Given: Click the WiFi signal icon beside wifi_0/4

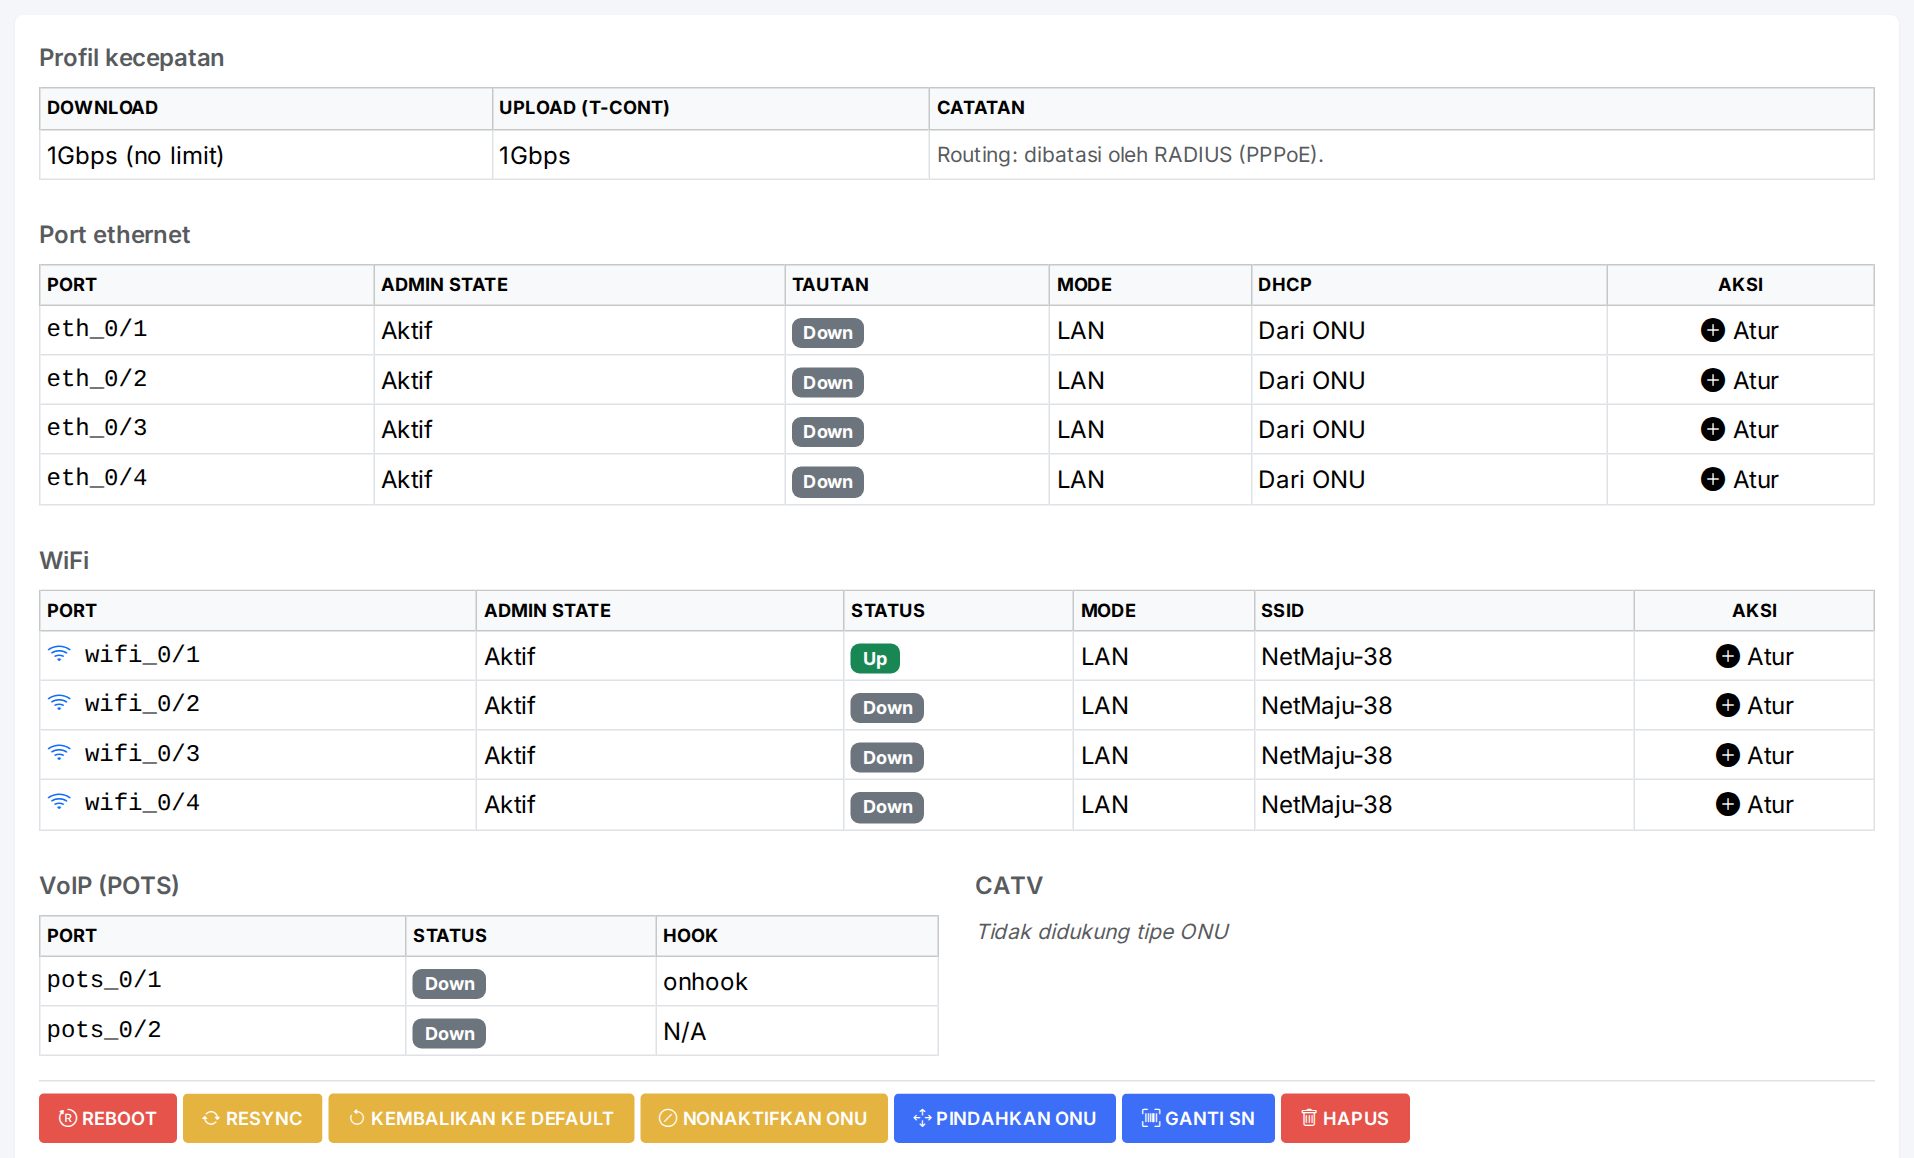Looking at the screenshot, I should pos(59,802).
